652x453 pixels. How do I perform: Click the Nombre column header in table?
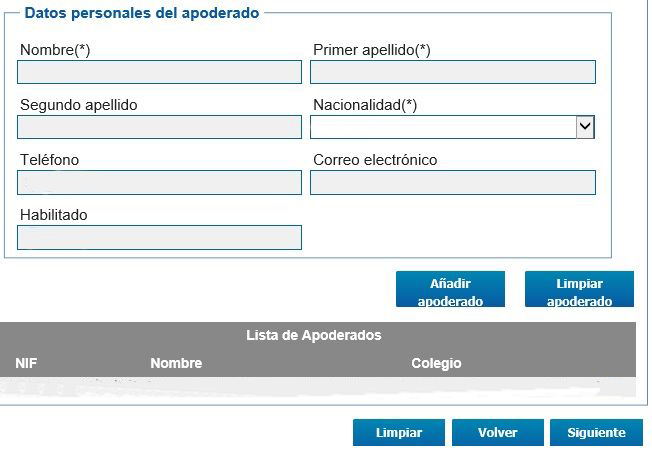(176, 364)
